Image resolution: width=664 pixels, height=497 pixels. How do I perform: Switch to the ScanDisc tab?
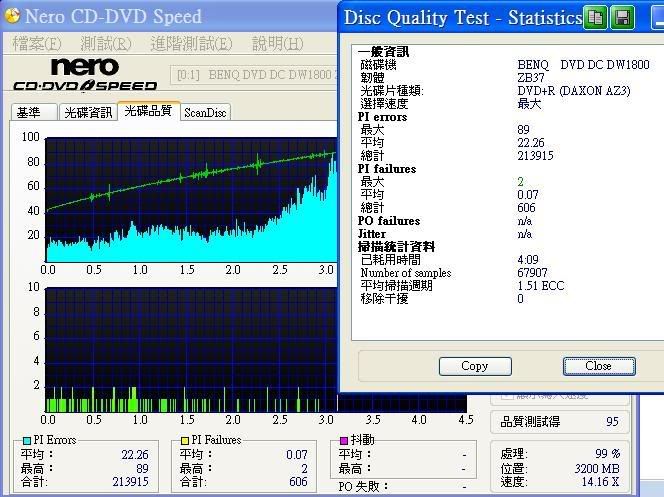[x=205, y=113]
